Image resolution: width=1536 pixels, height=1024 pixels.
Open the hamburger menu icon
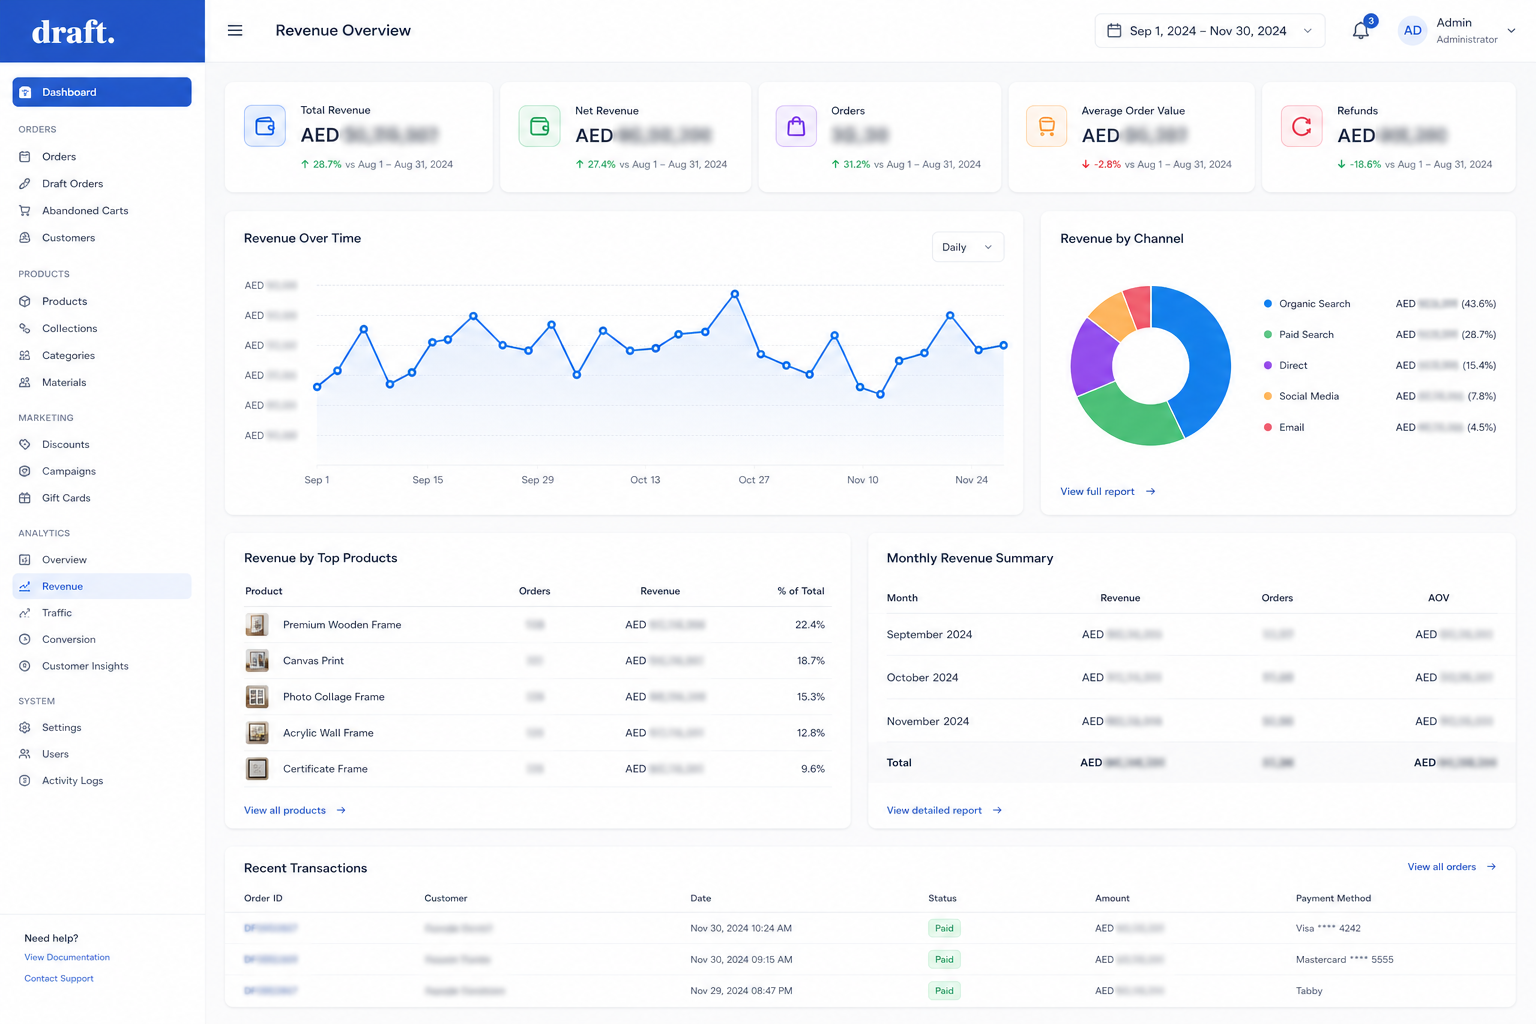point(235,31)
